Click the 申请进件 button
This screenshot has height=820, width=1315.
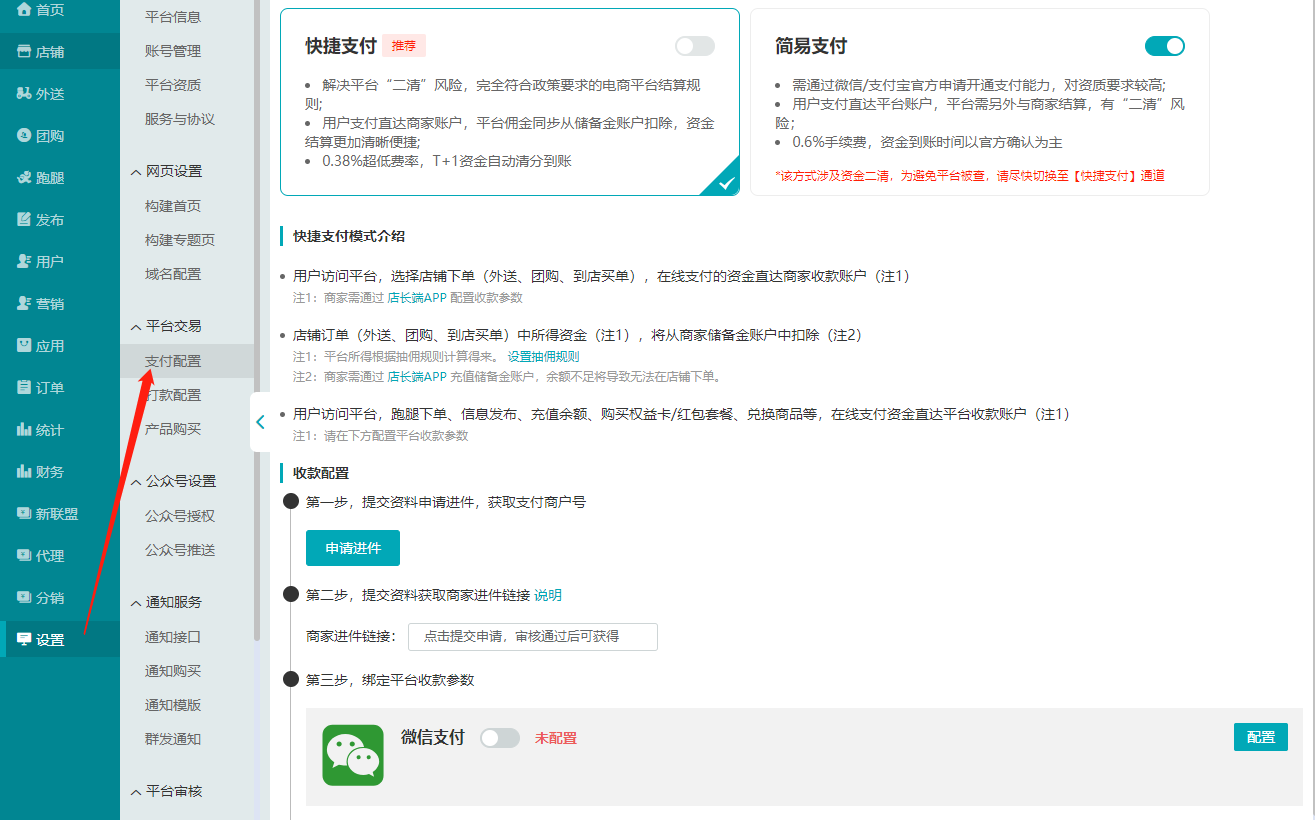(353, 548)
